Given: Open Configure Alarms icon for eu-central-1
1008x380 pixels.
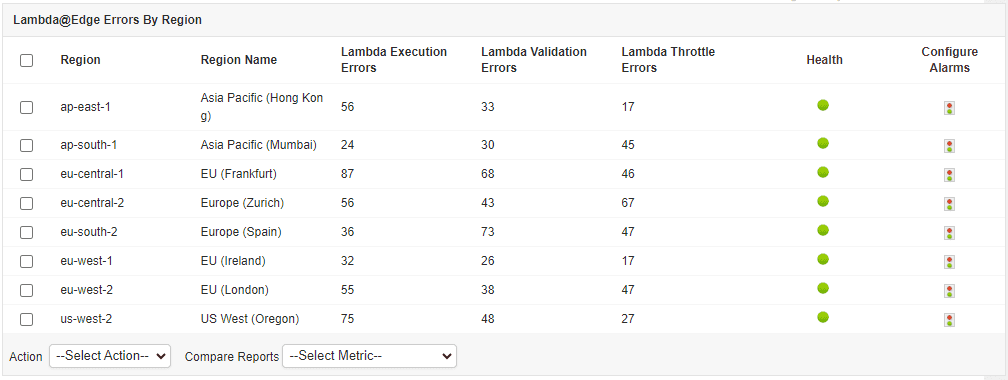Looking at the screenshot, I should tap(949, 174).
